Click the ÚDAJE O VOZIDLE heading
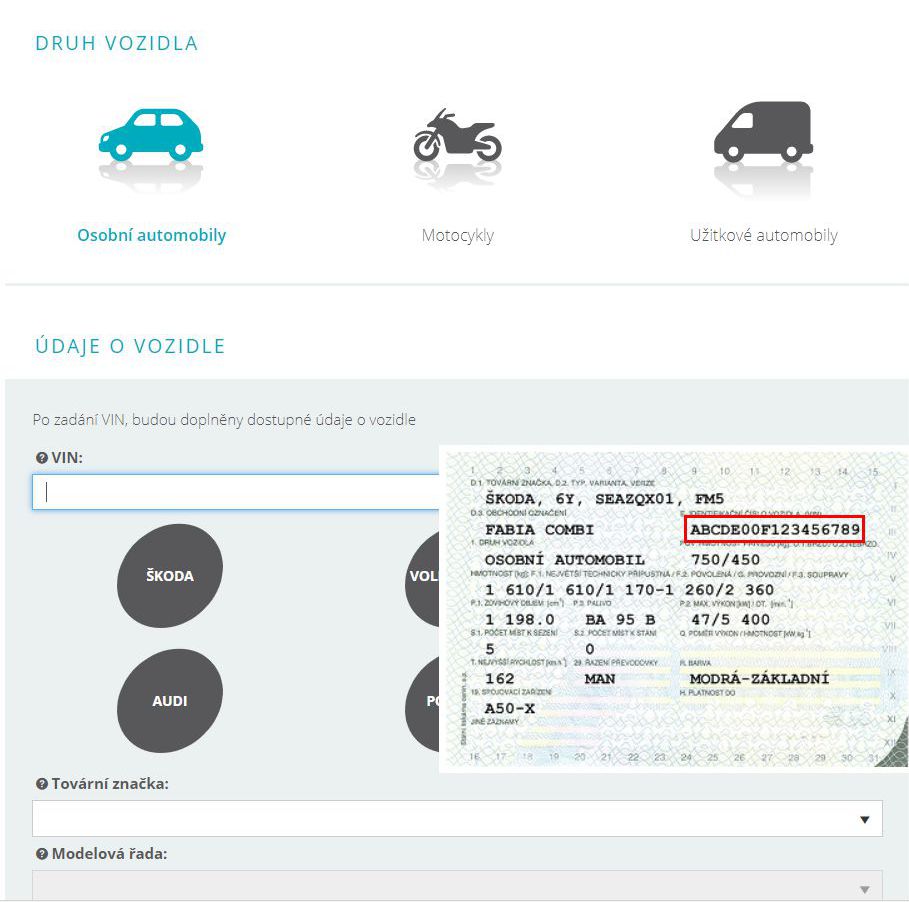The width and height of the screenshot is (909, 902). click(130, 347)
